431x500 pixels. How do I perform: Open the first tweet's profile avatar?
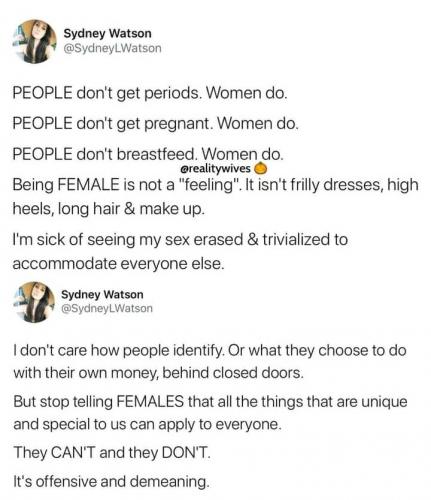tap(34, 41)
